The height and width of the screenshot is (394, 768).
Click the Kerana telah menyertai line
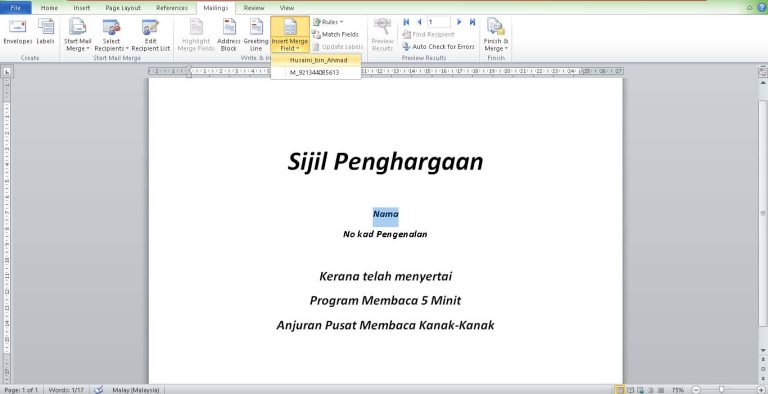385,276
